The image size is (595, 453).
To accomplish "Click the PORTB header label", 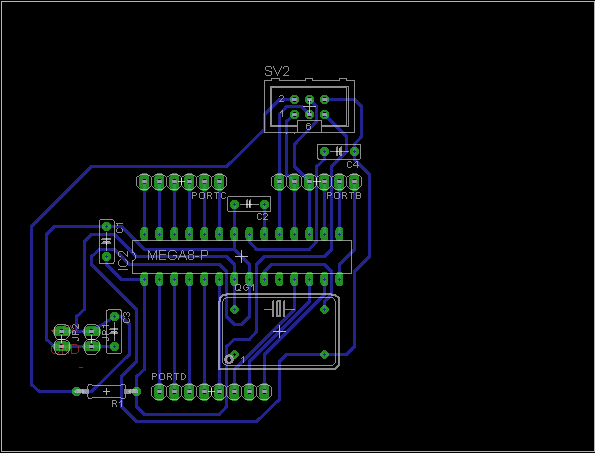I will pyautogui.click(x=344, y=196).
